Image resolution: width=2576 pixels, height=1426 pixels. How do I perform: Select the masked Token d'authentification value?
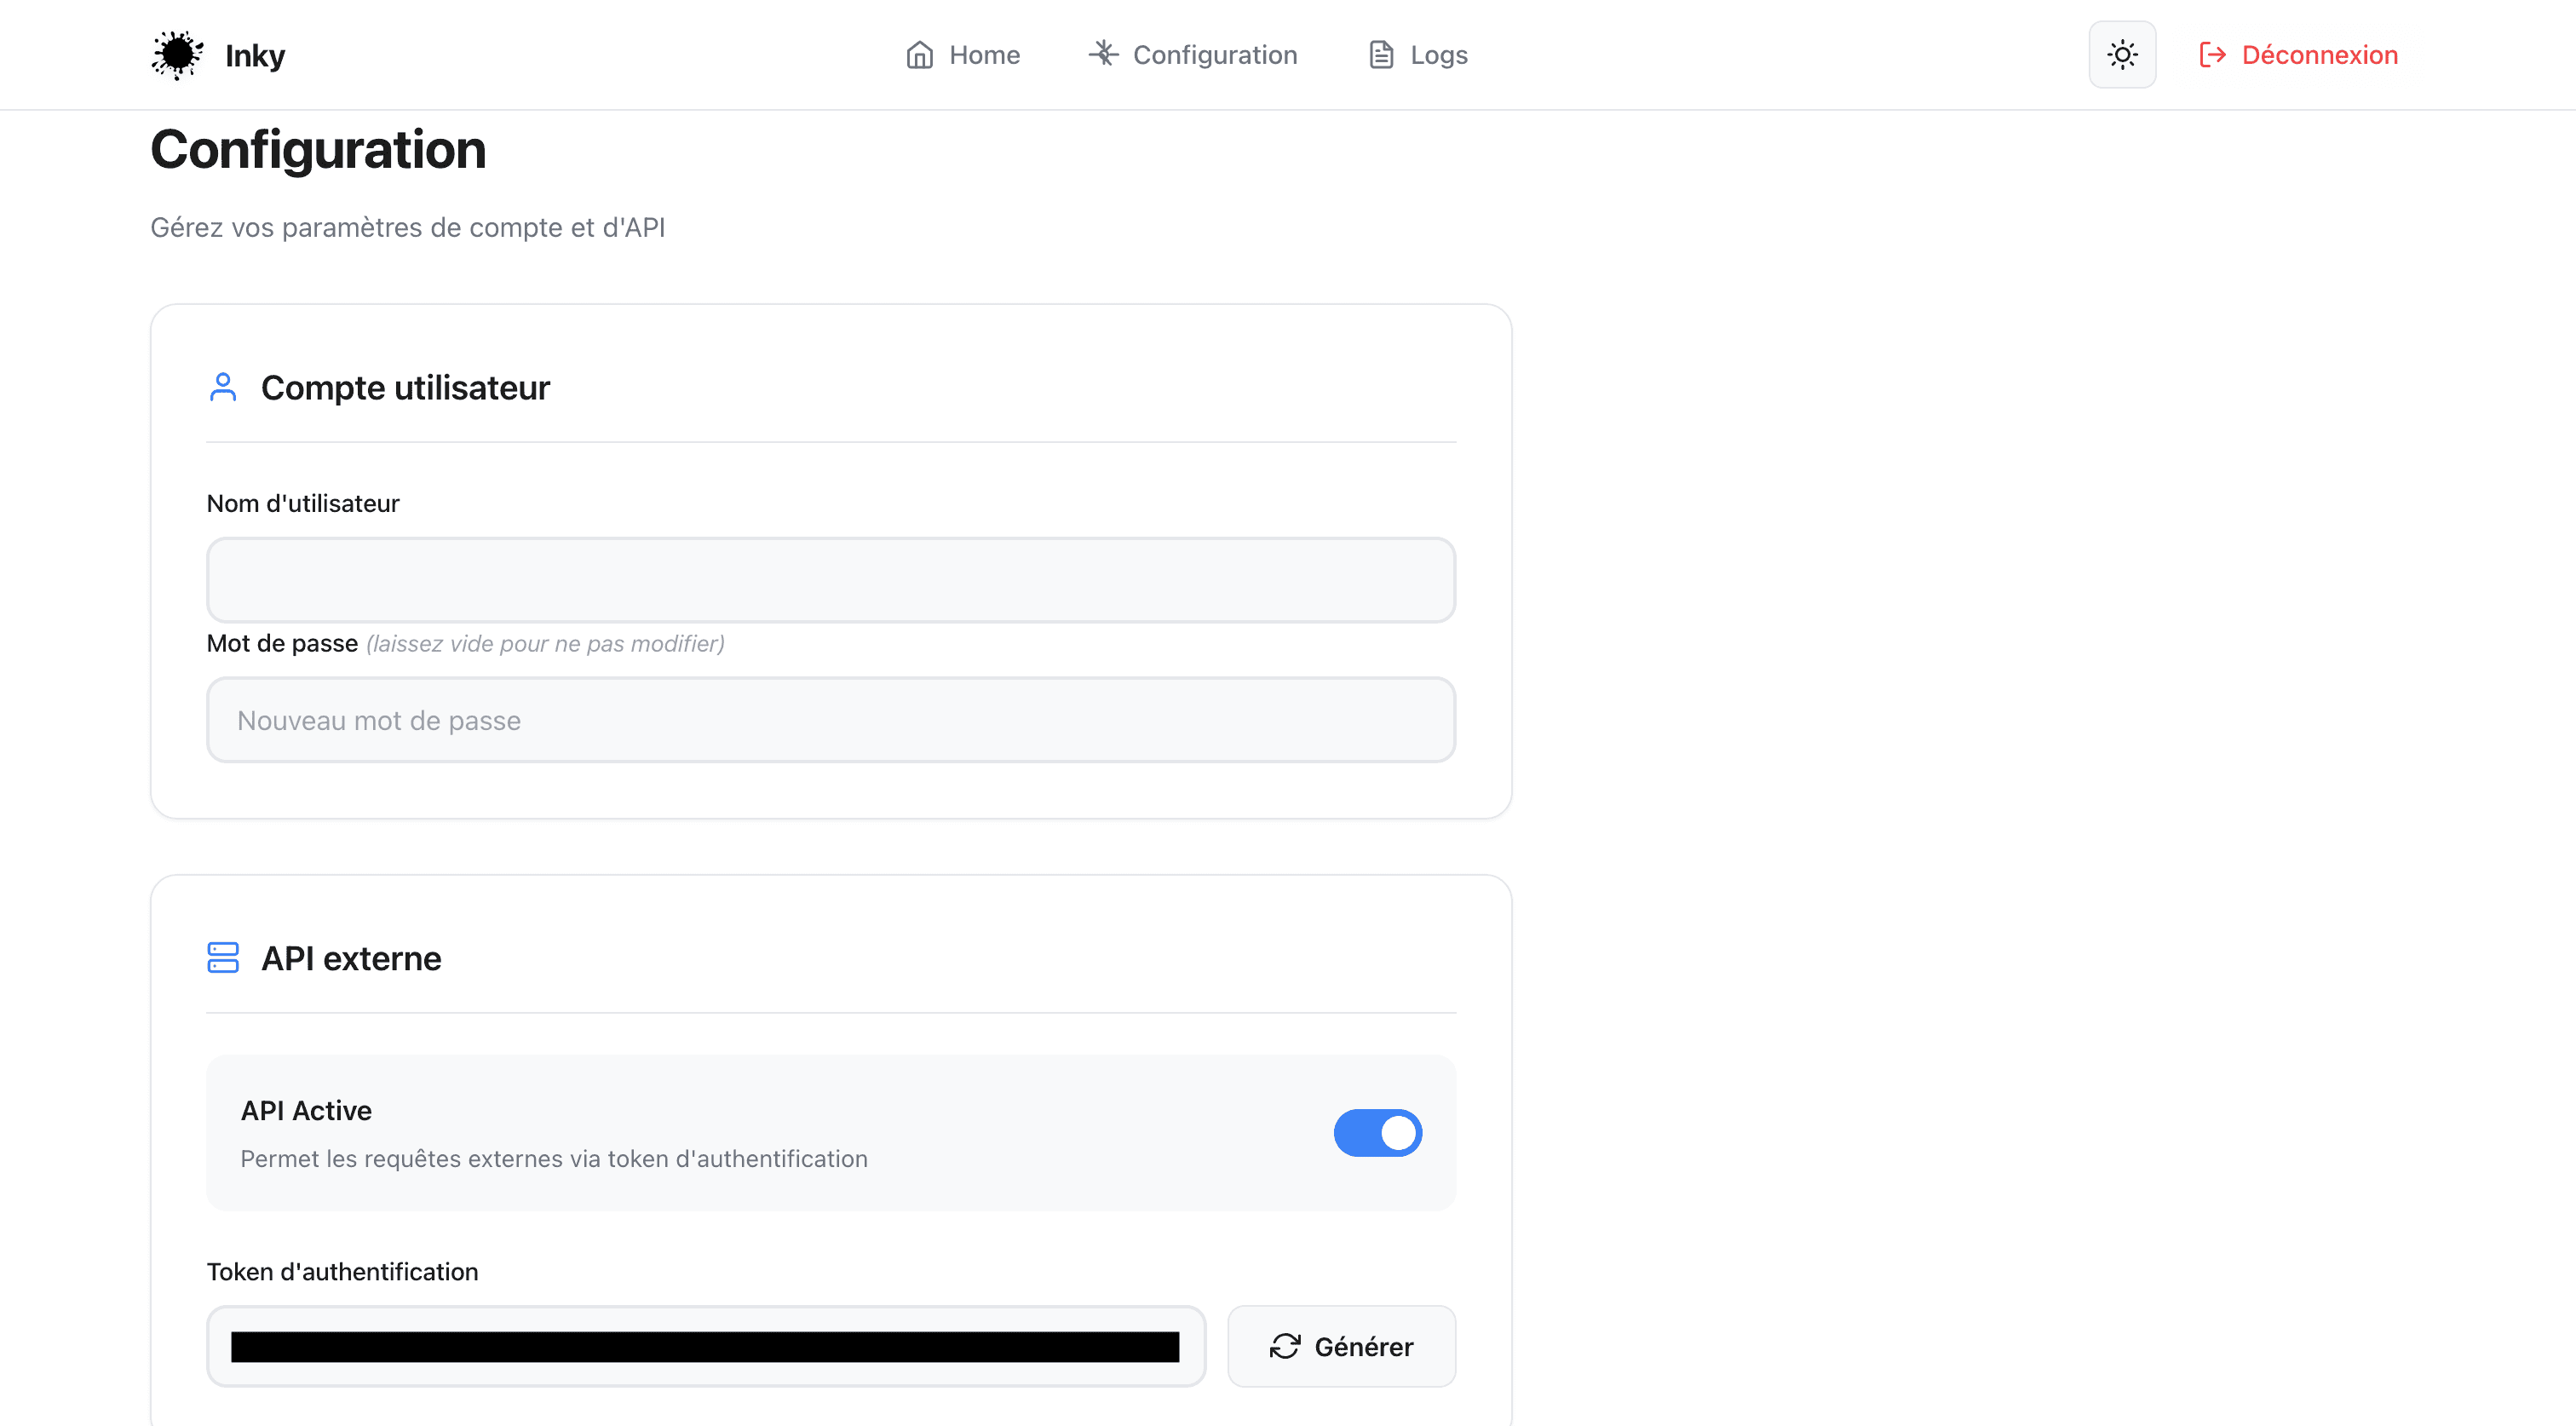705,1346
